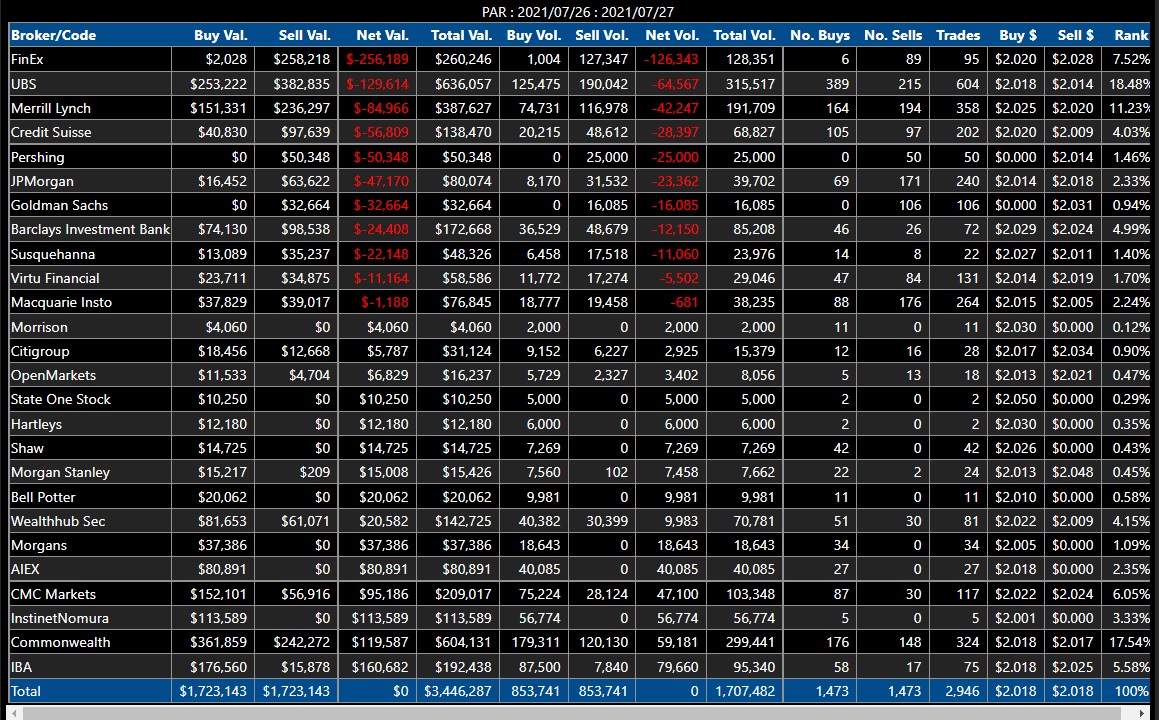The height and width of the screenshot is (720, 1159).
Task: Select the State One Stock broker name
Action: 61,399
